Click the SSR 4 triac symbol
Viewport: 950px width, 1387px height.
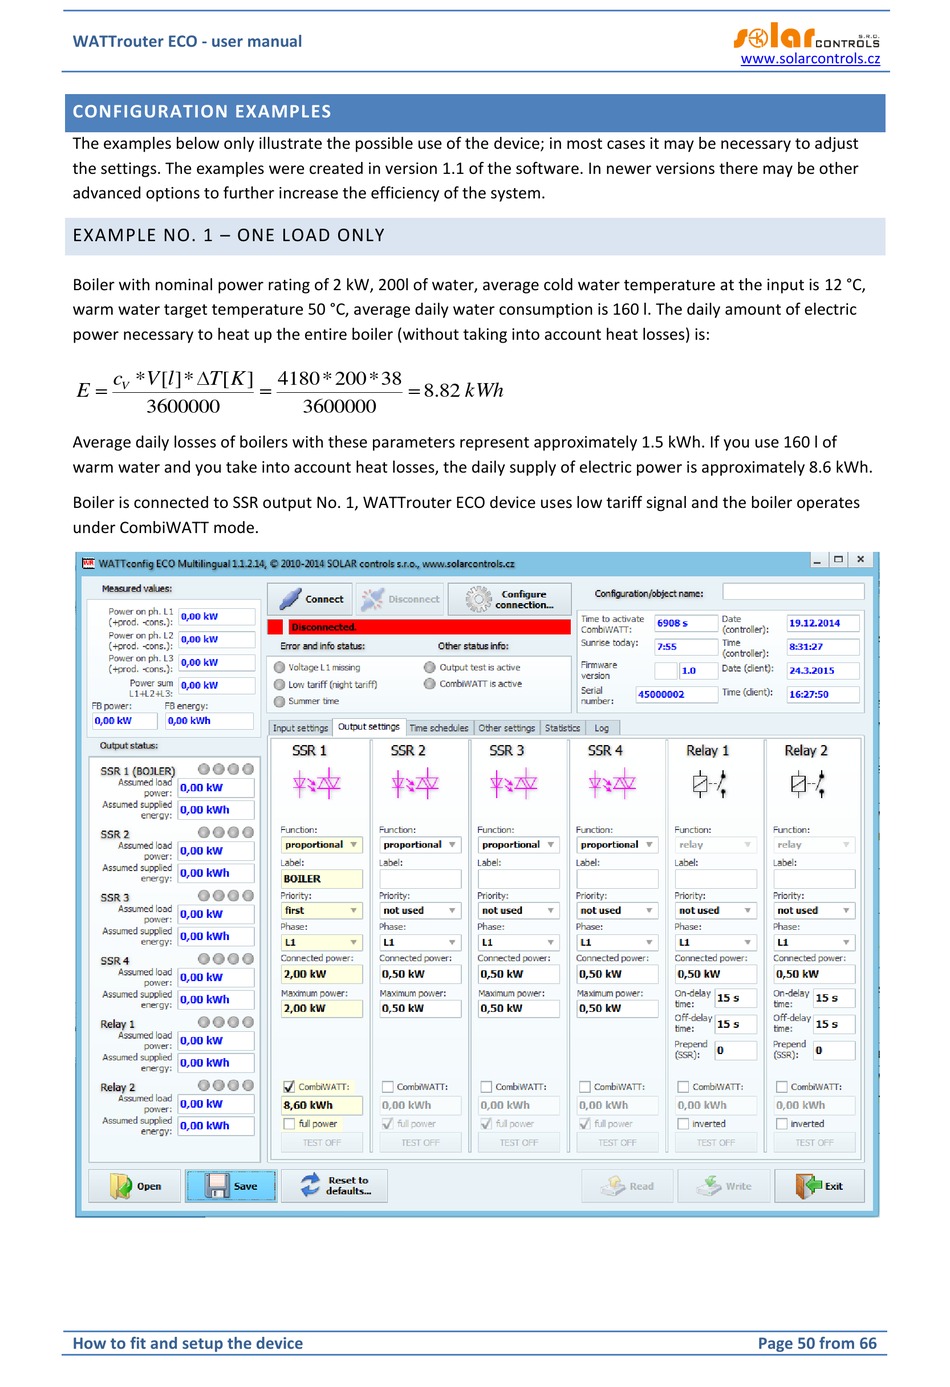612,784
